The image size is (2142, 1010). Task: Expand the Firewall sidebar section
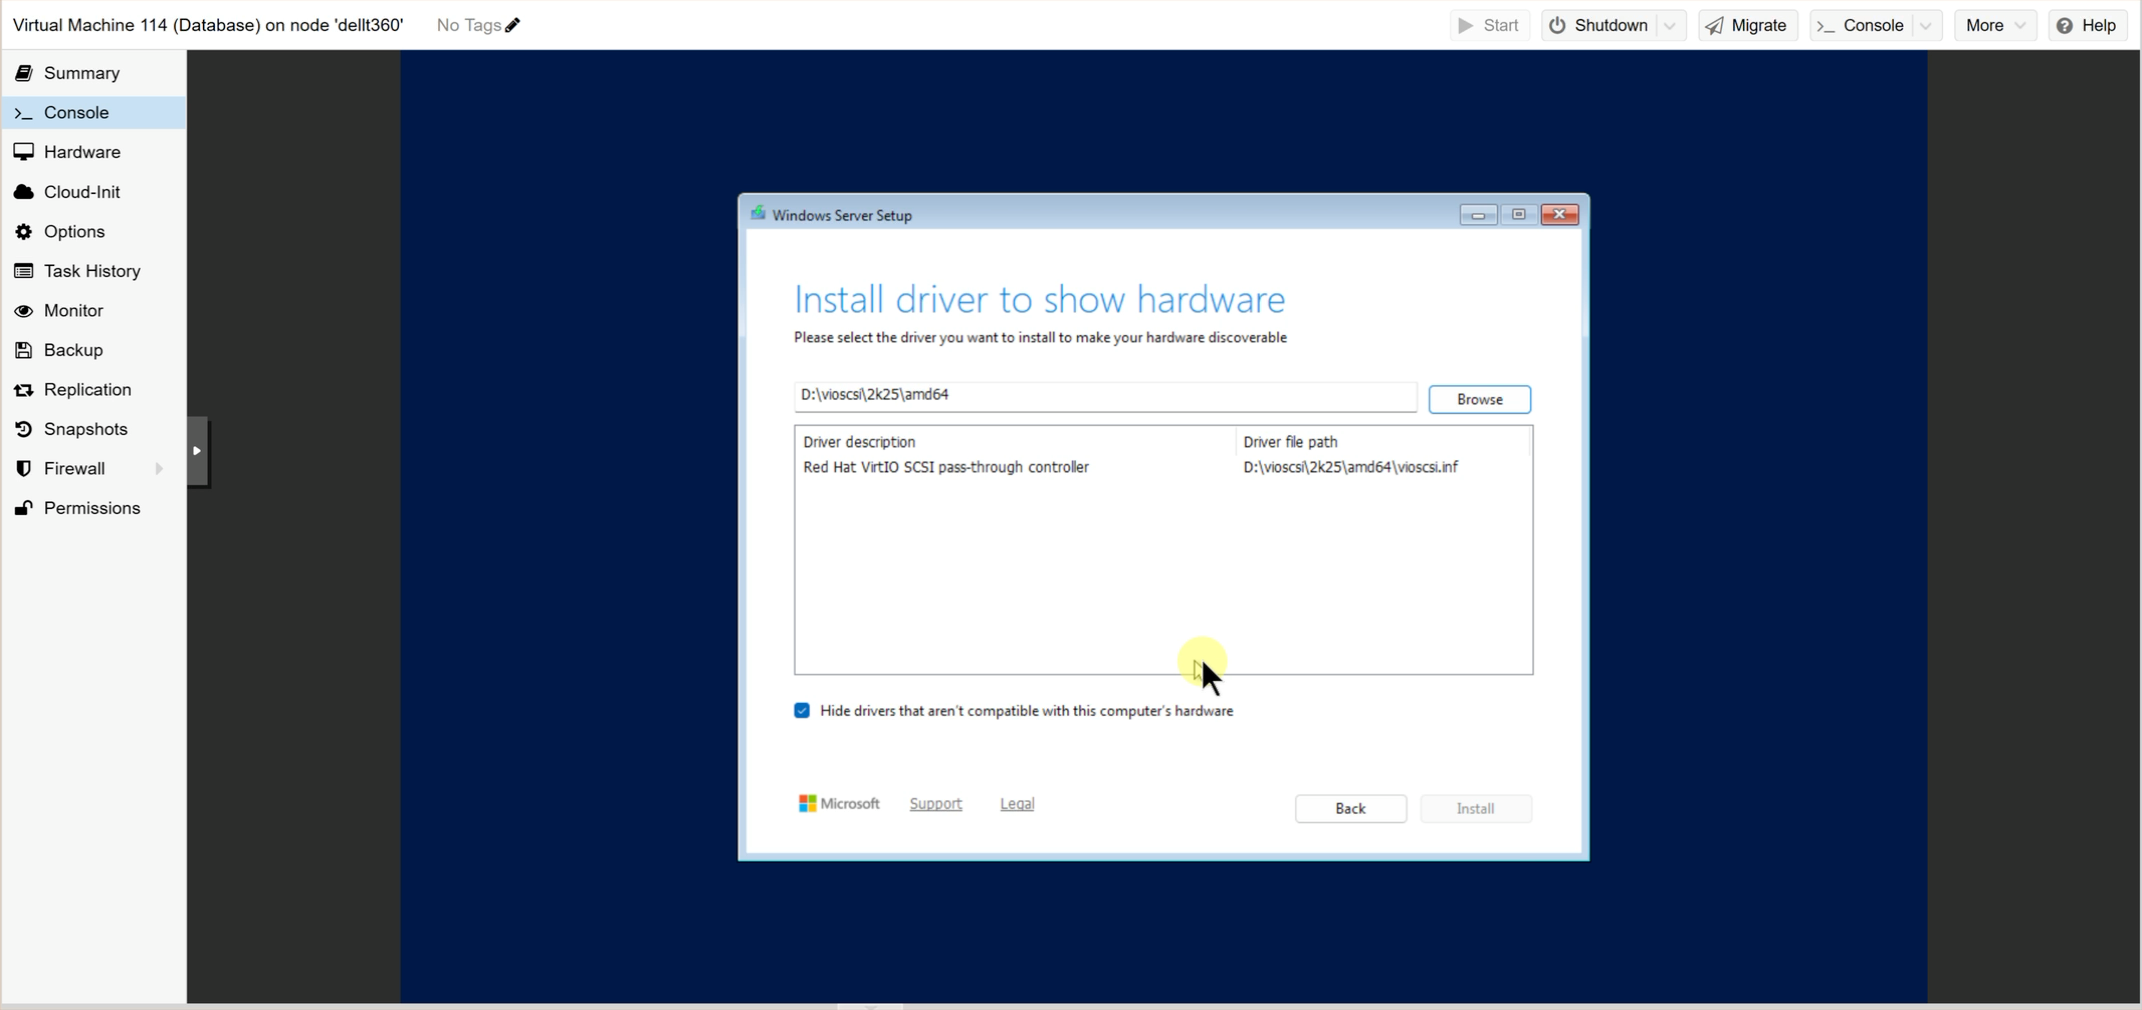(159, 468)
